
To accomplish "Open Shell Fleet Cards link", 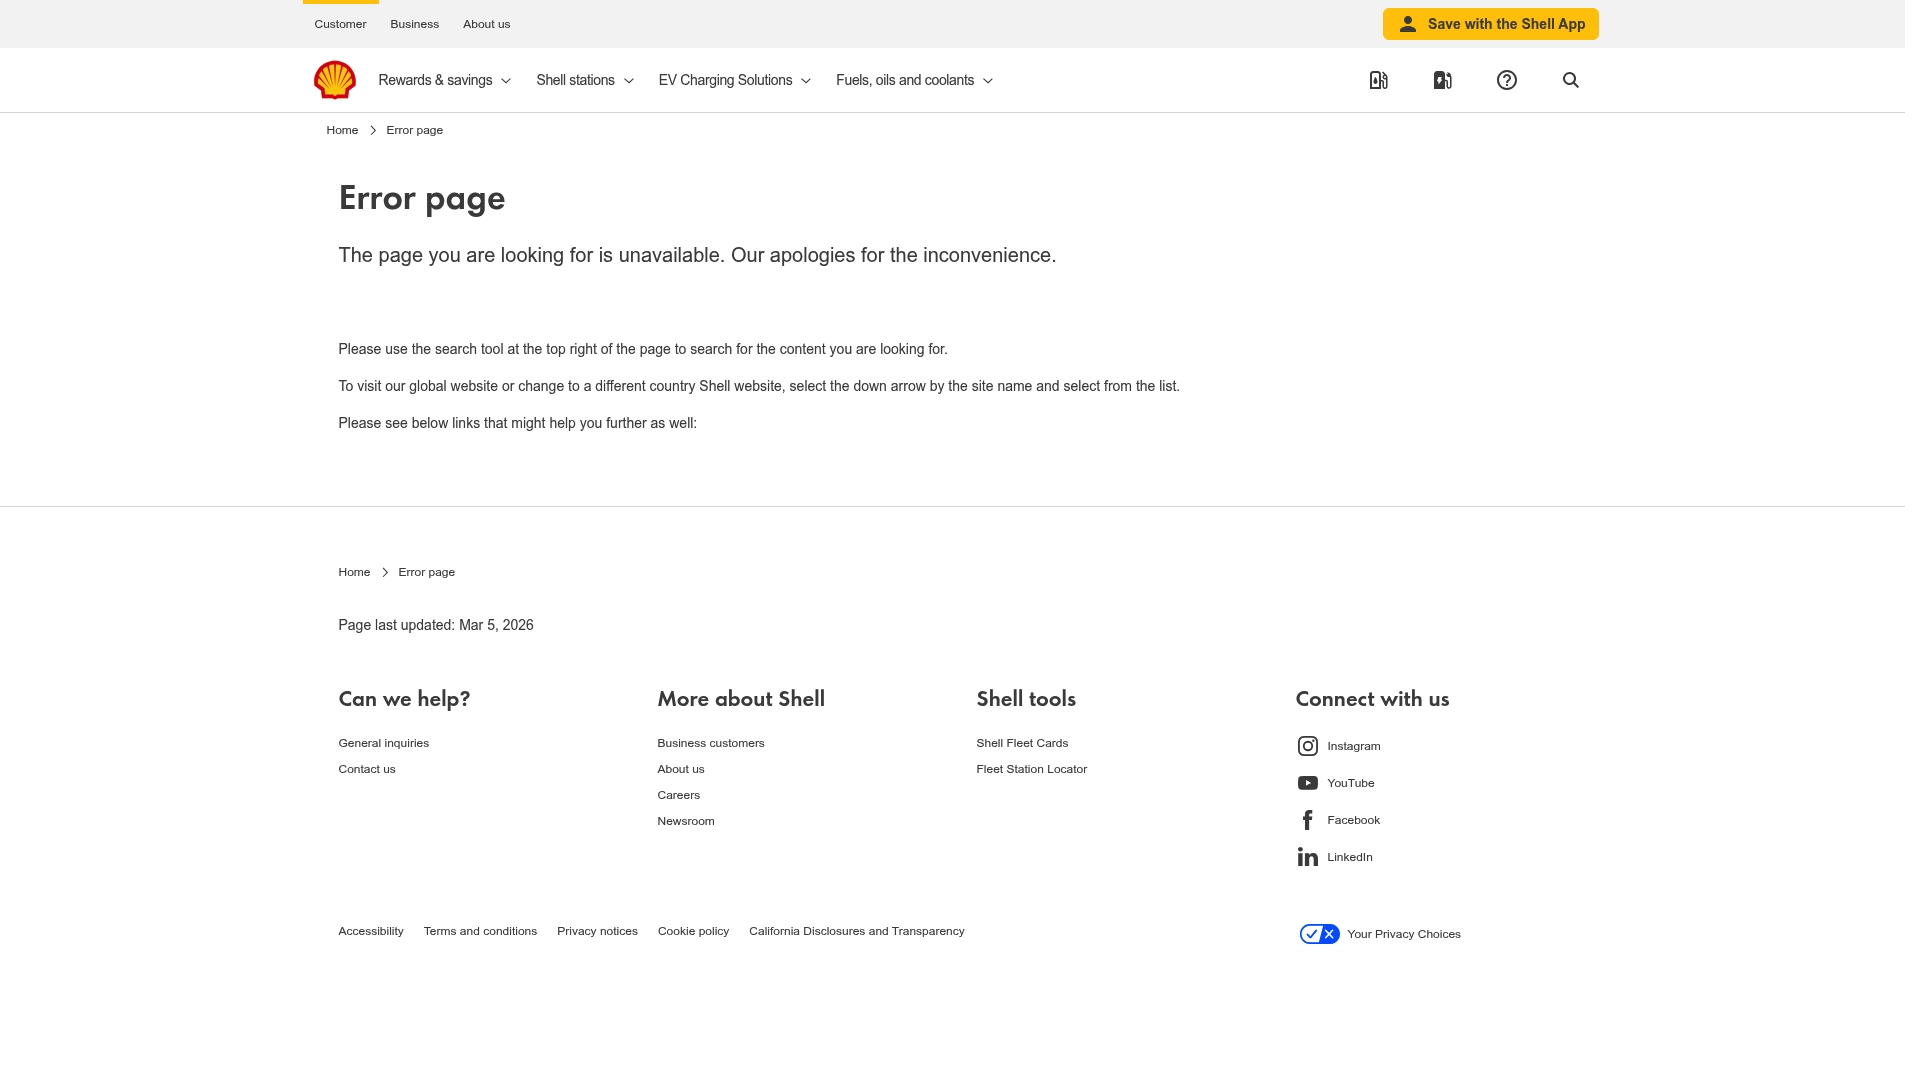I will pyautogui.click(x=1022, y=743).
